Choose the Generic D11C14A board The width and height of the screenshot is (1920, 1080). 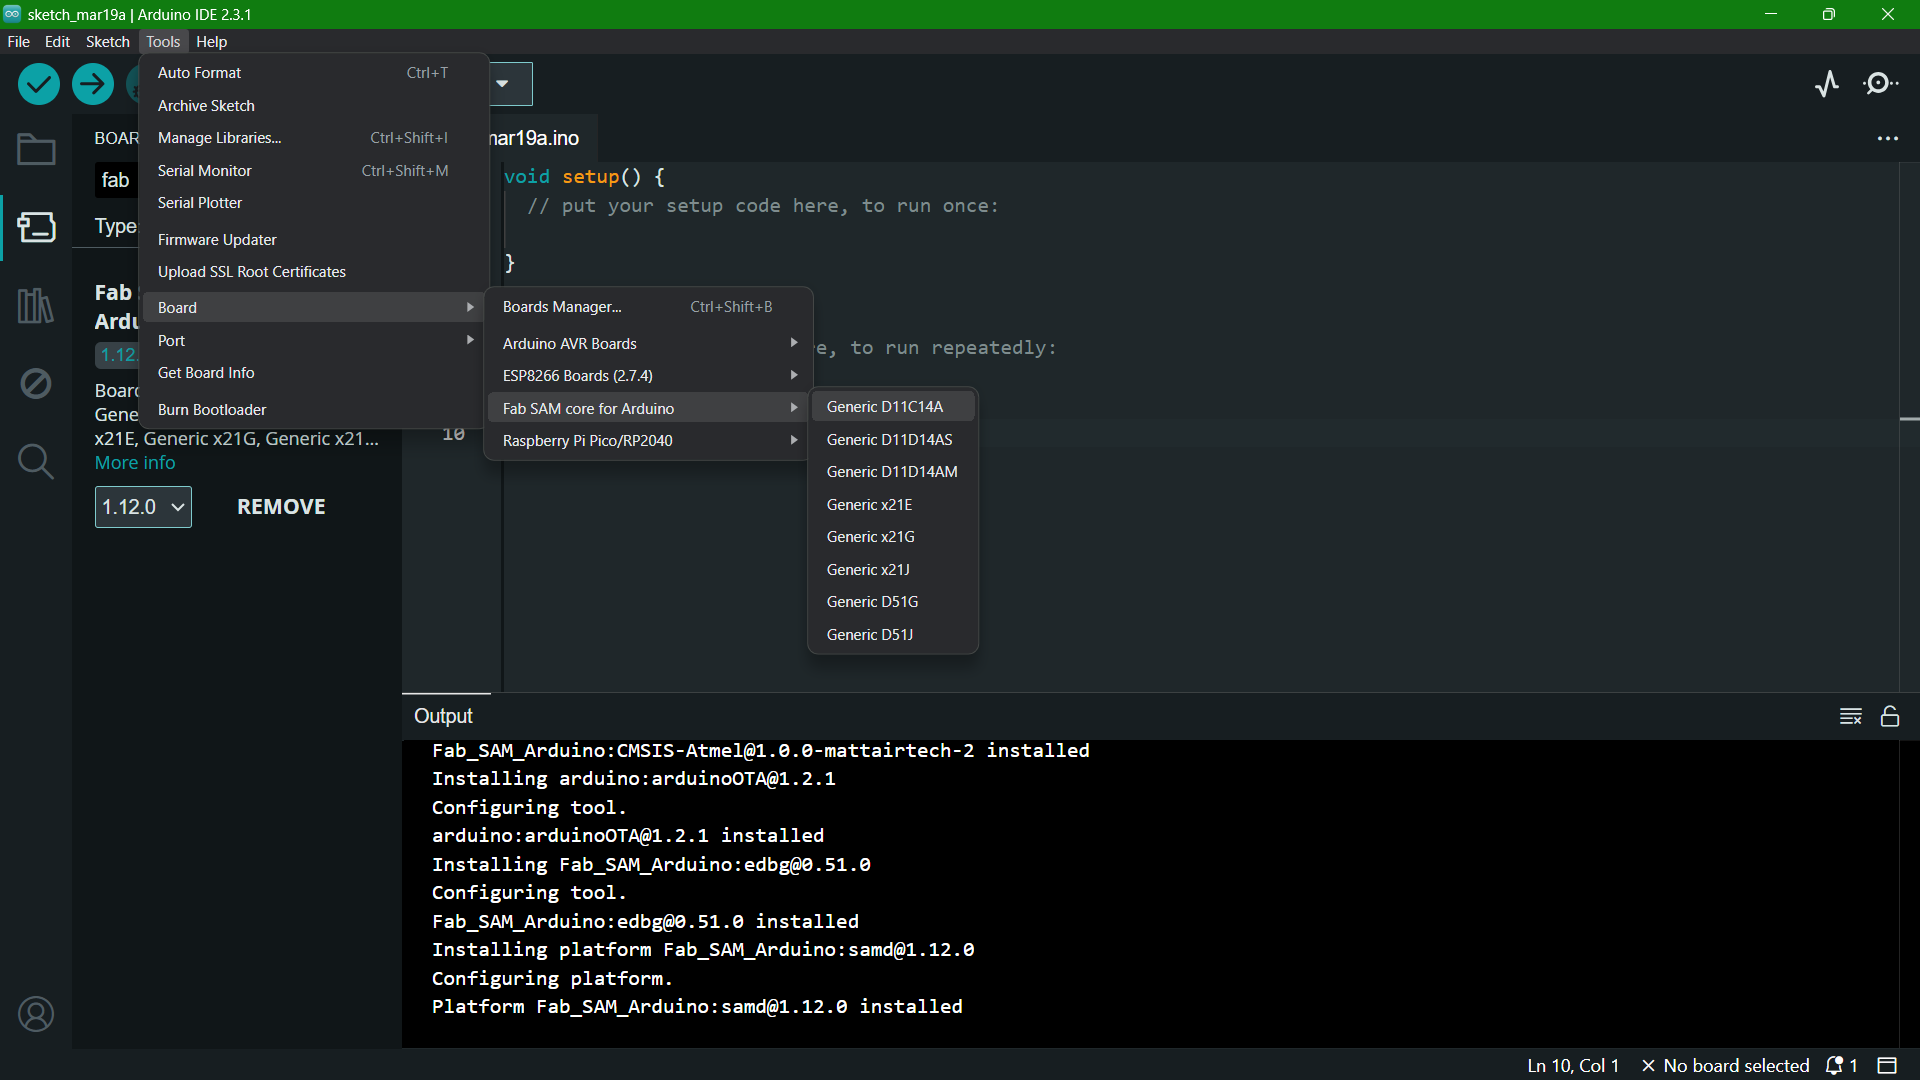893,407
